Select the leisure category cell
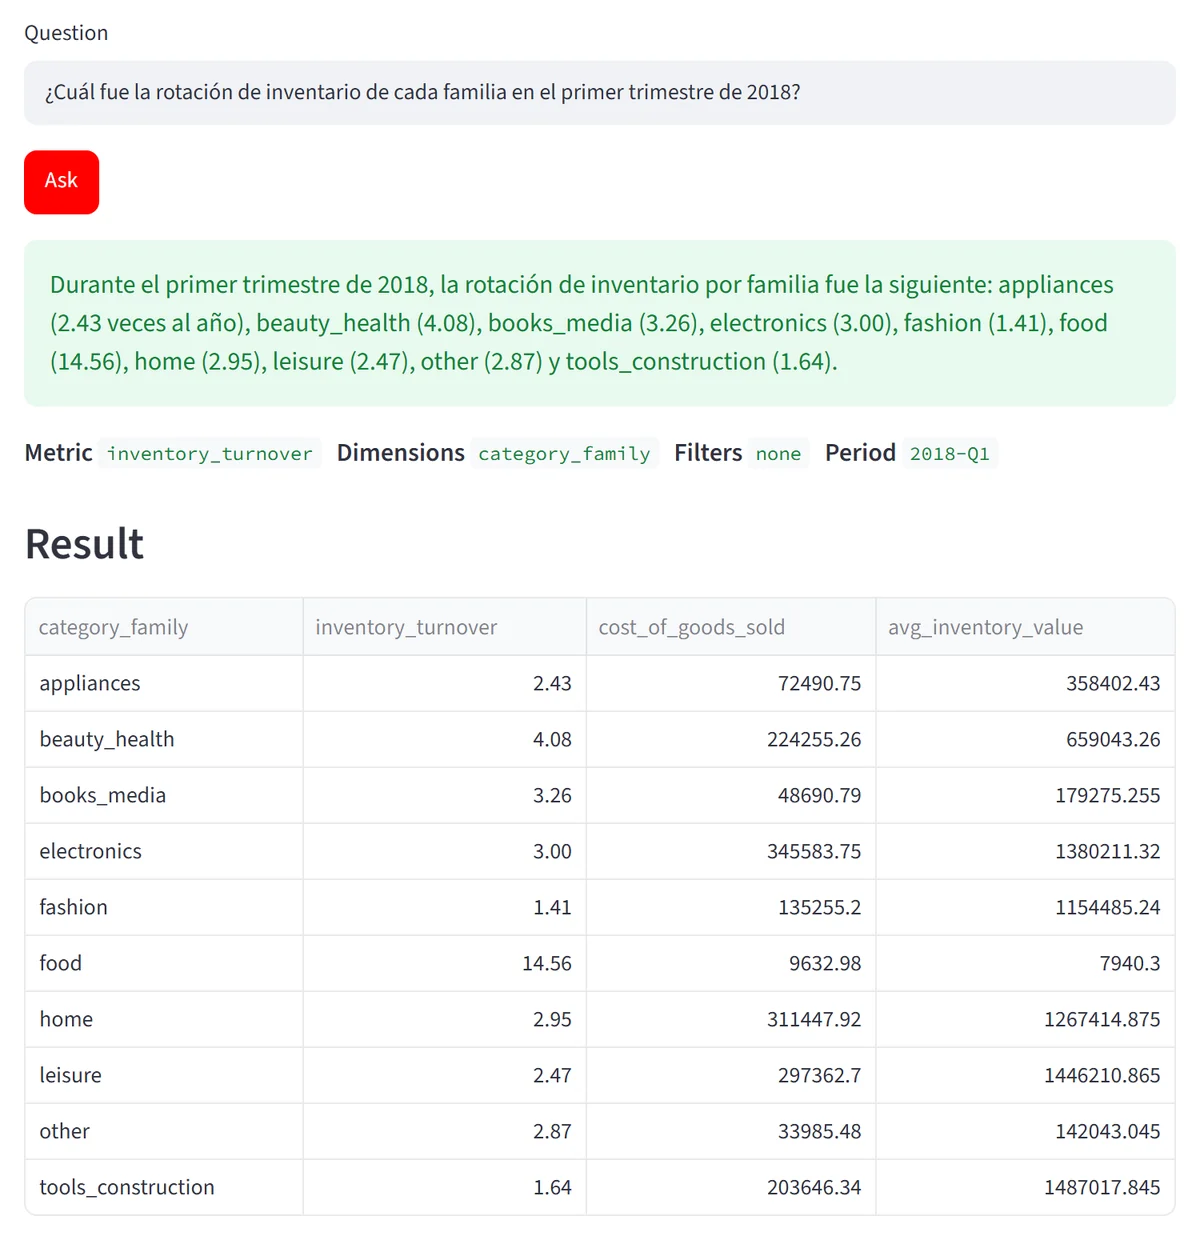 coord(164,1075)
